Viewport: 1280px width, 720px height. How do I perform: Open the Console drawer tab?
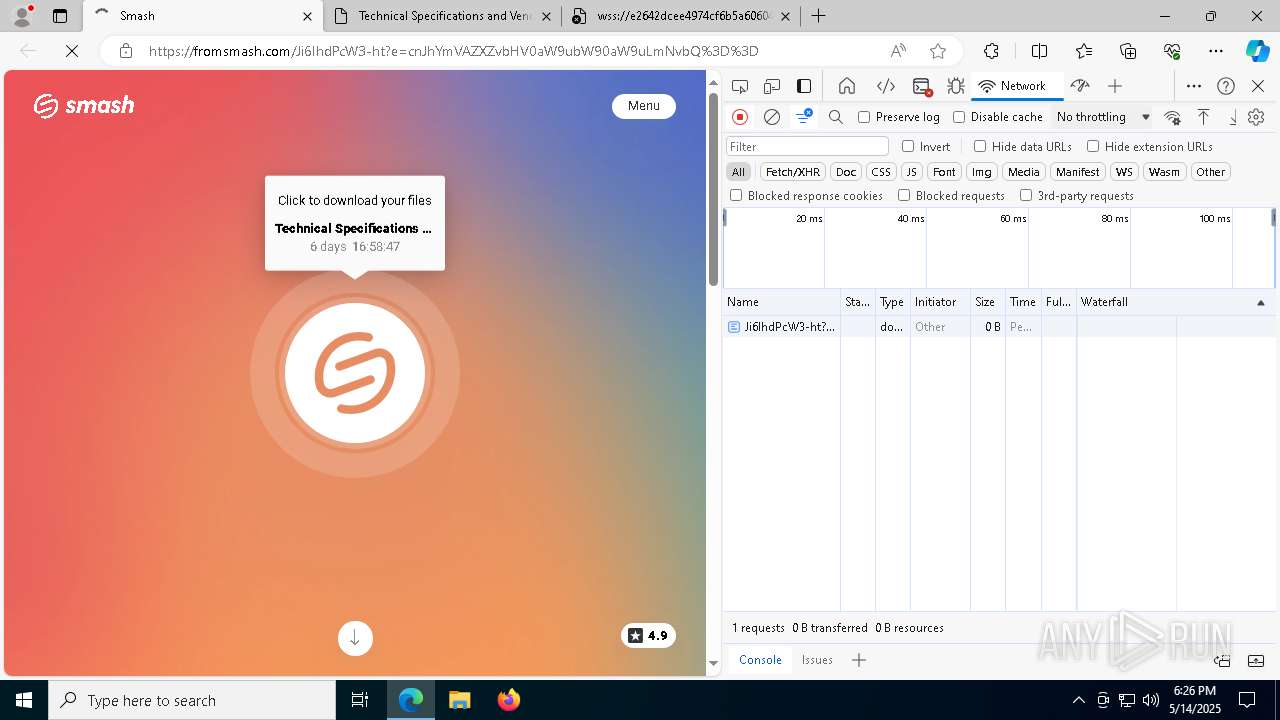pos(760,660)
